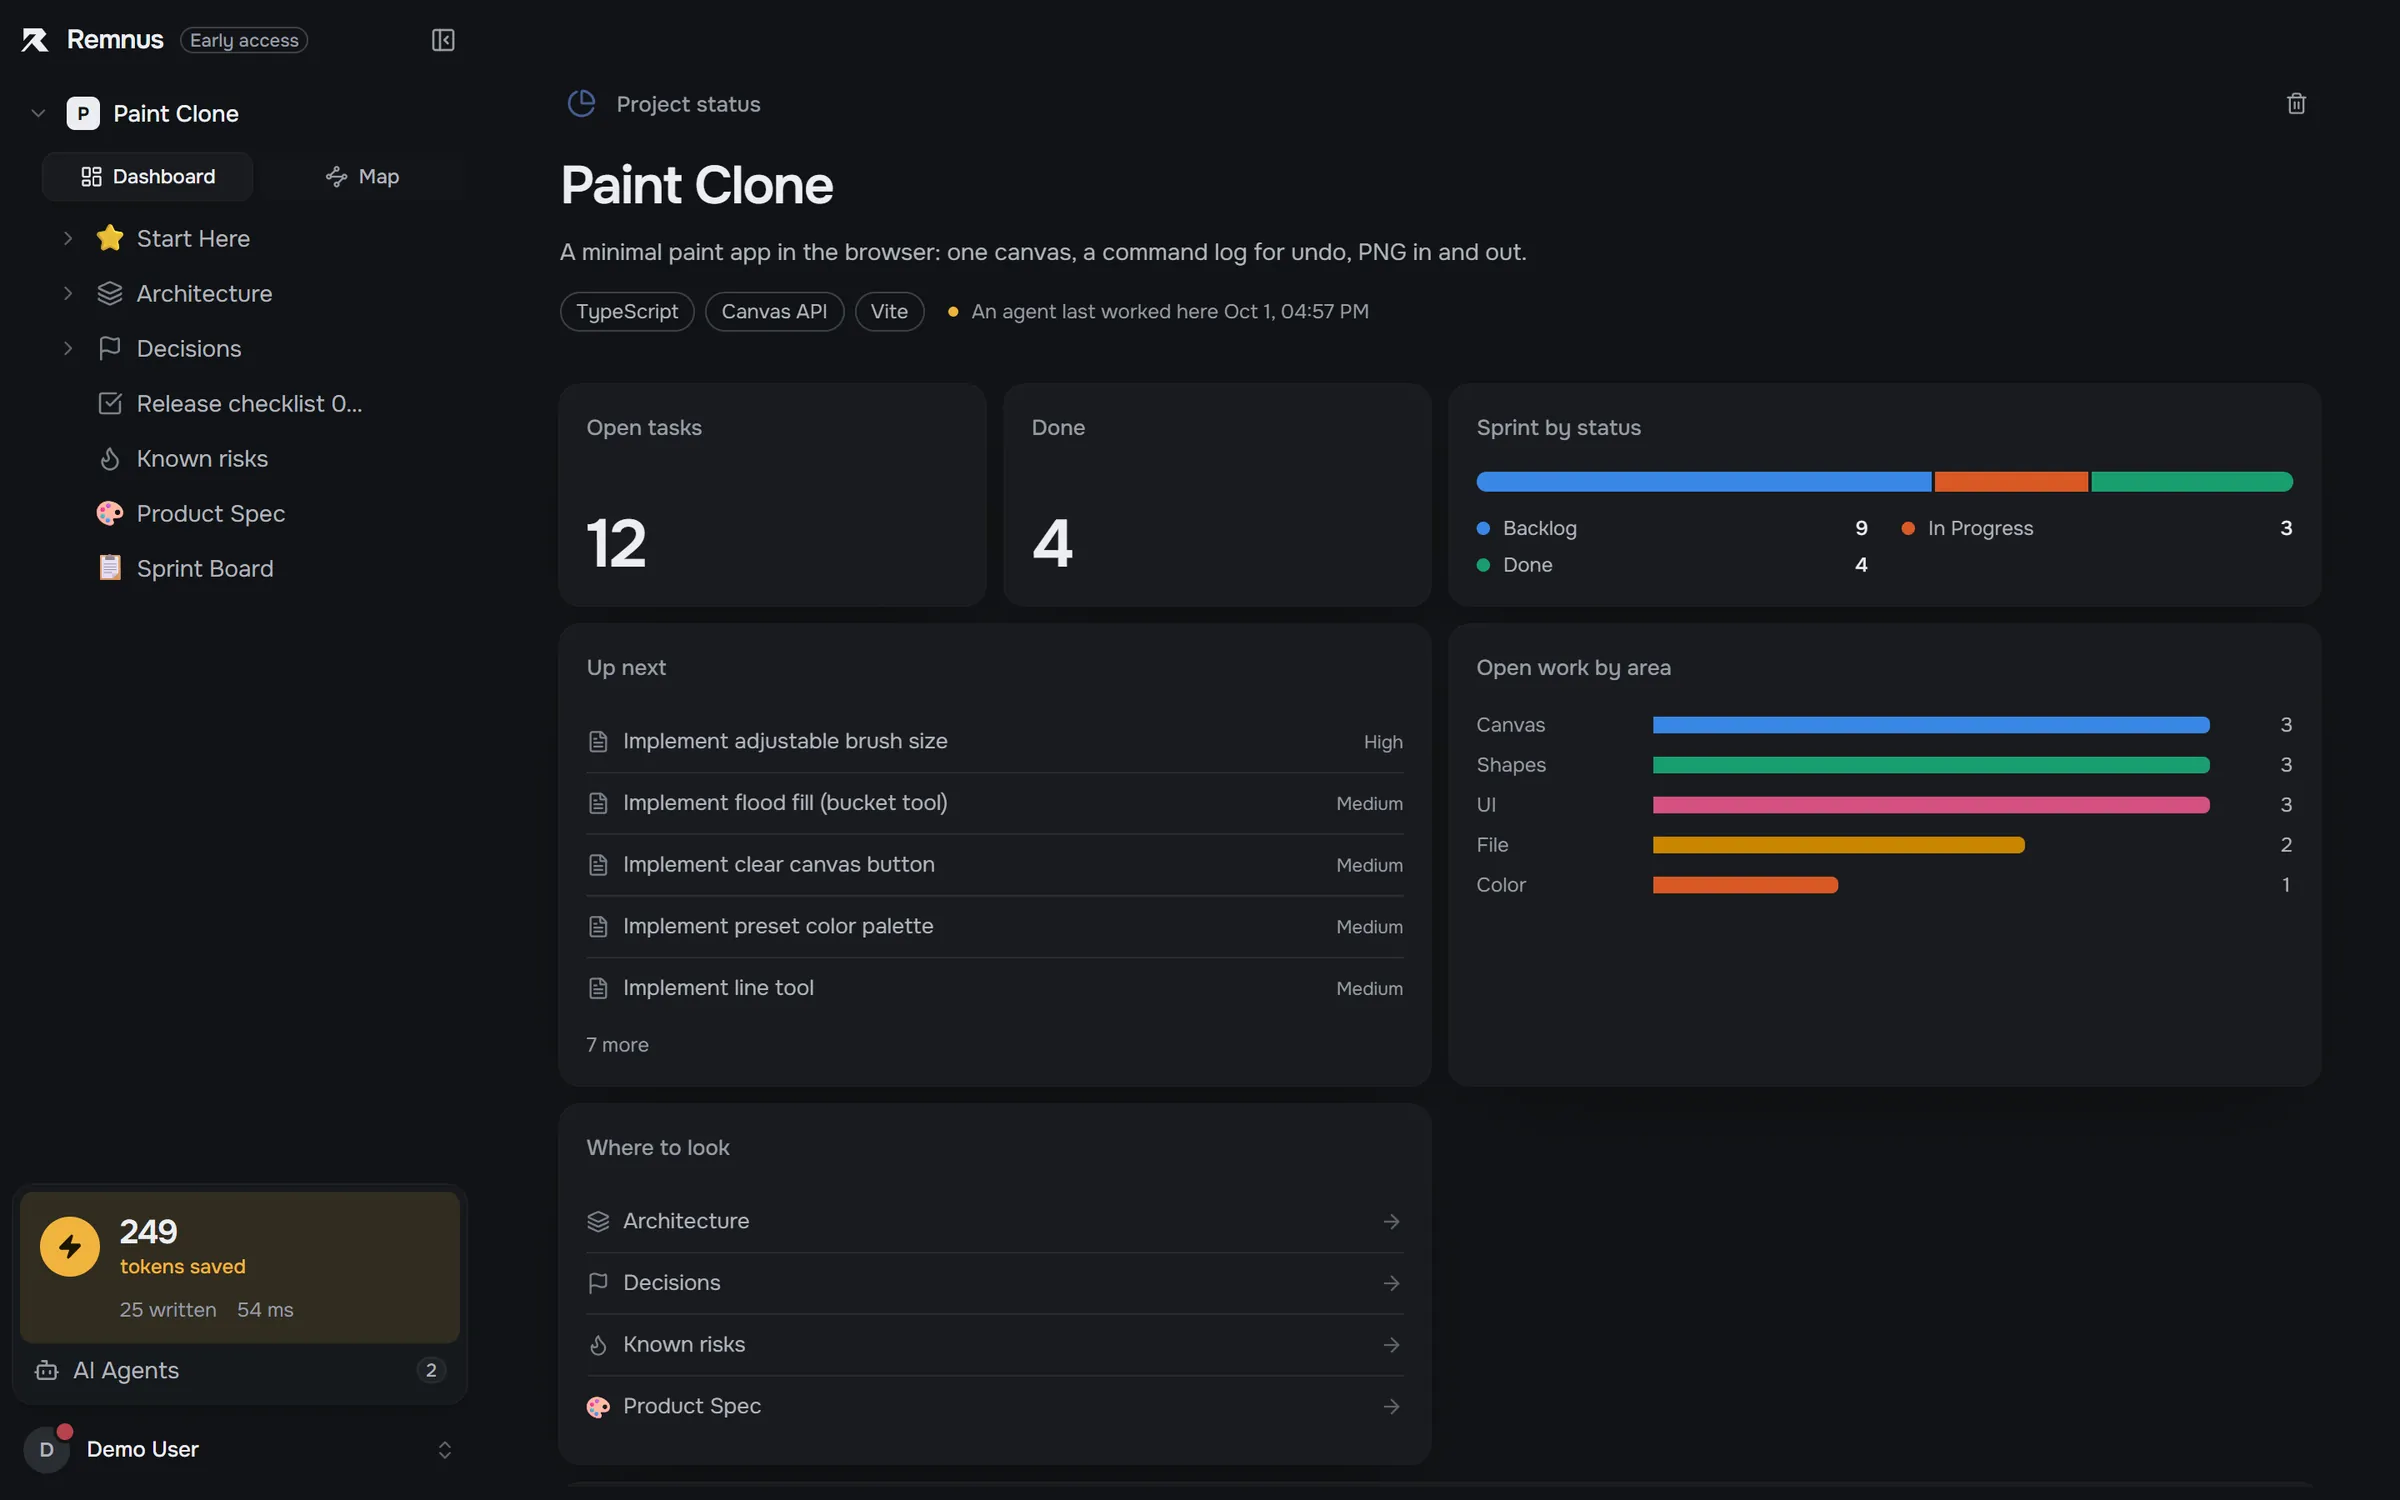Collapse the Paint Clone project tree
The width and height of the screenshot is (2400, 1500).
38,113
